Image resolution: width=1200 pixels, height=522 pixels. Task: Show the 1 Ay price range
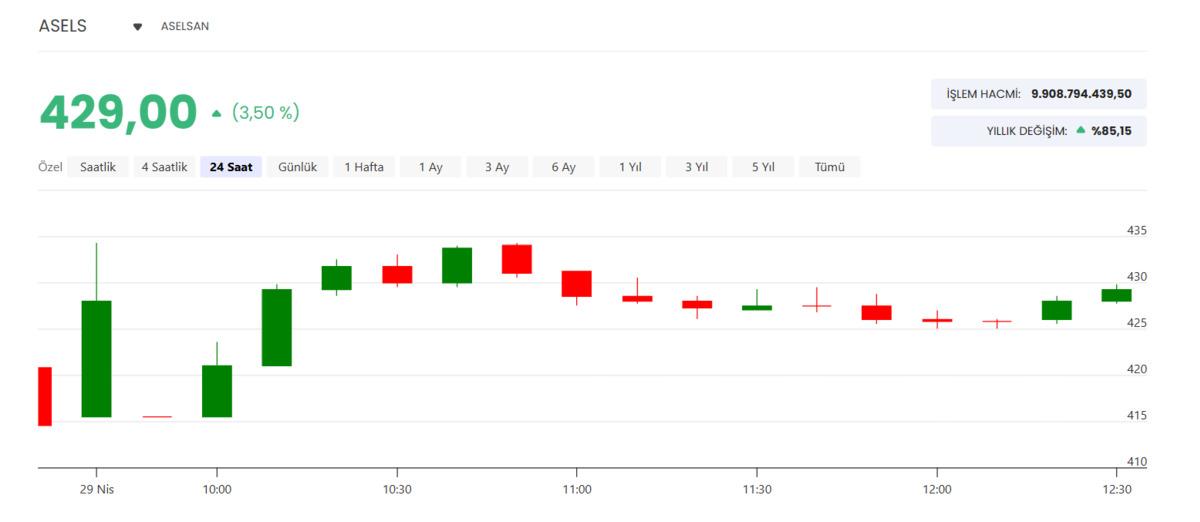point(430,167)
